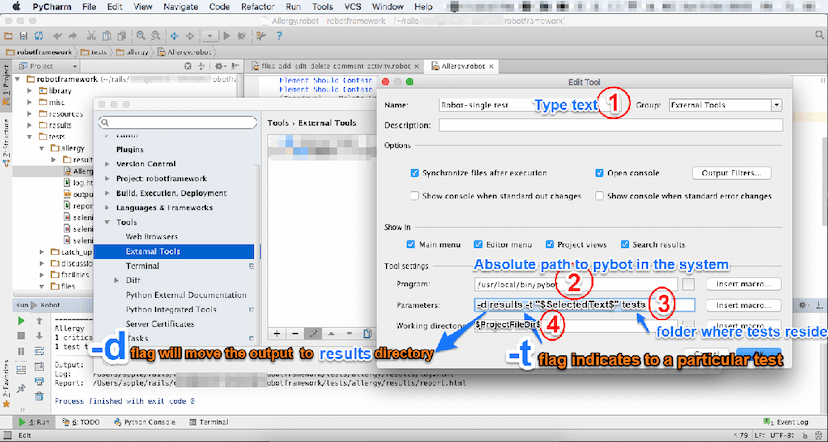
Task: Click the Cut scissors icon in toolbar
Action: click(91, 36)
